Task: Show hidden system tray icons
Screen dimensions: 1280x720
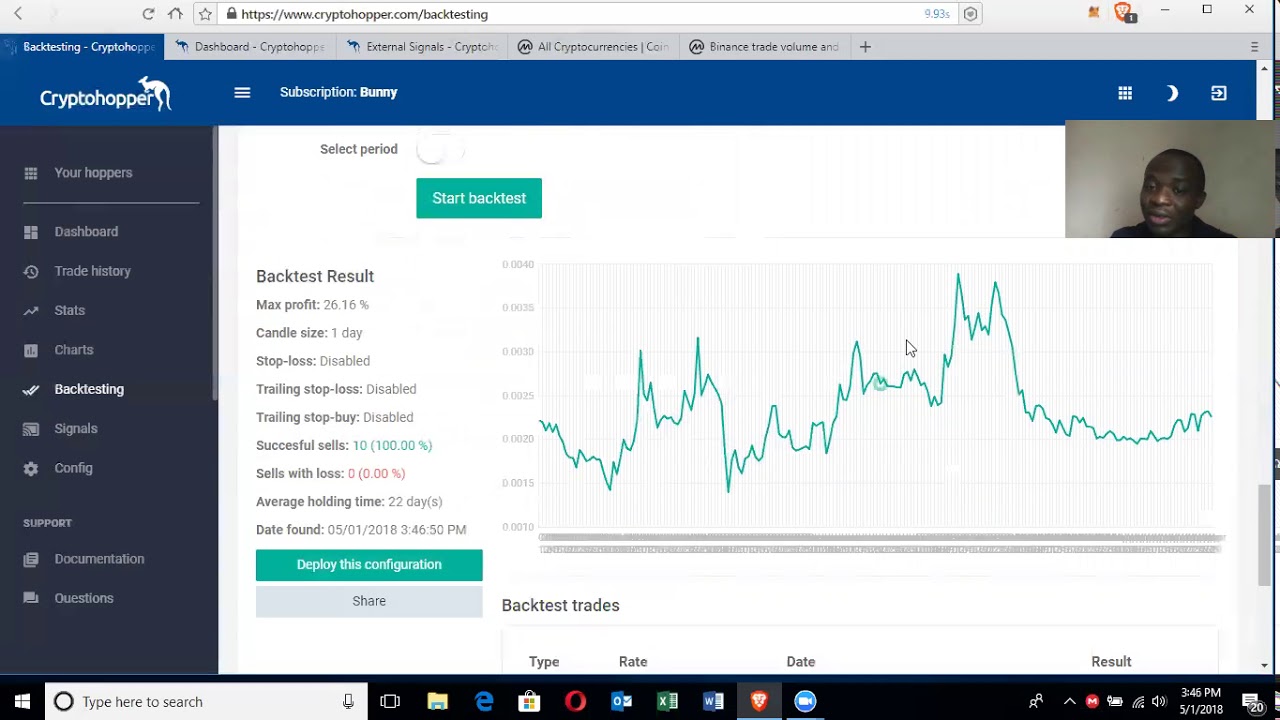Action: click(1069, 702)
